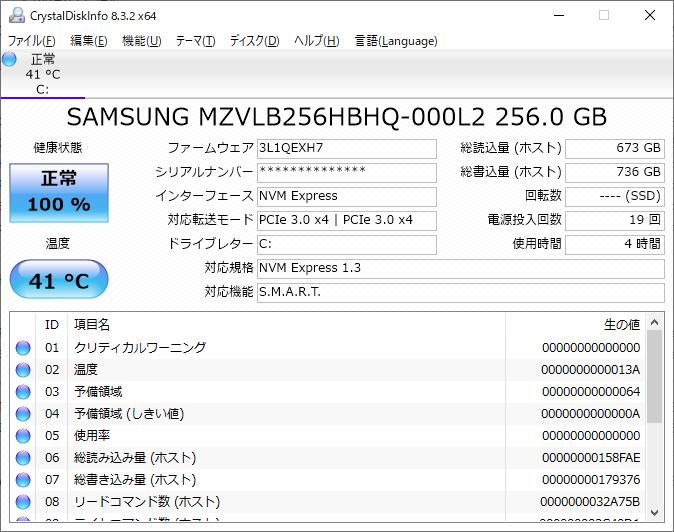
Task: Click the scroll up arrow of SMART list
Action: point(654,322)
